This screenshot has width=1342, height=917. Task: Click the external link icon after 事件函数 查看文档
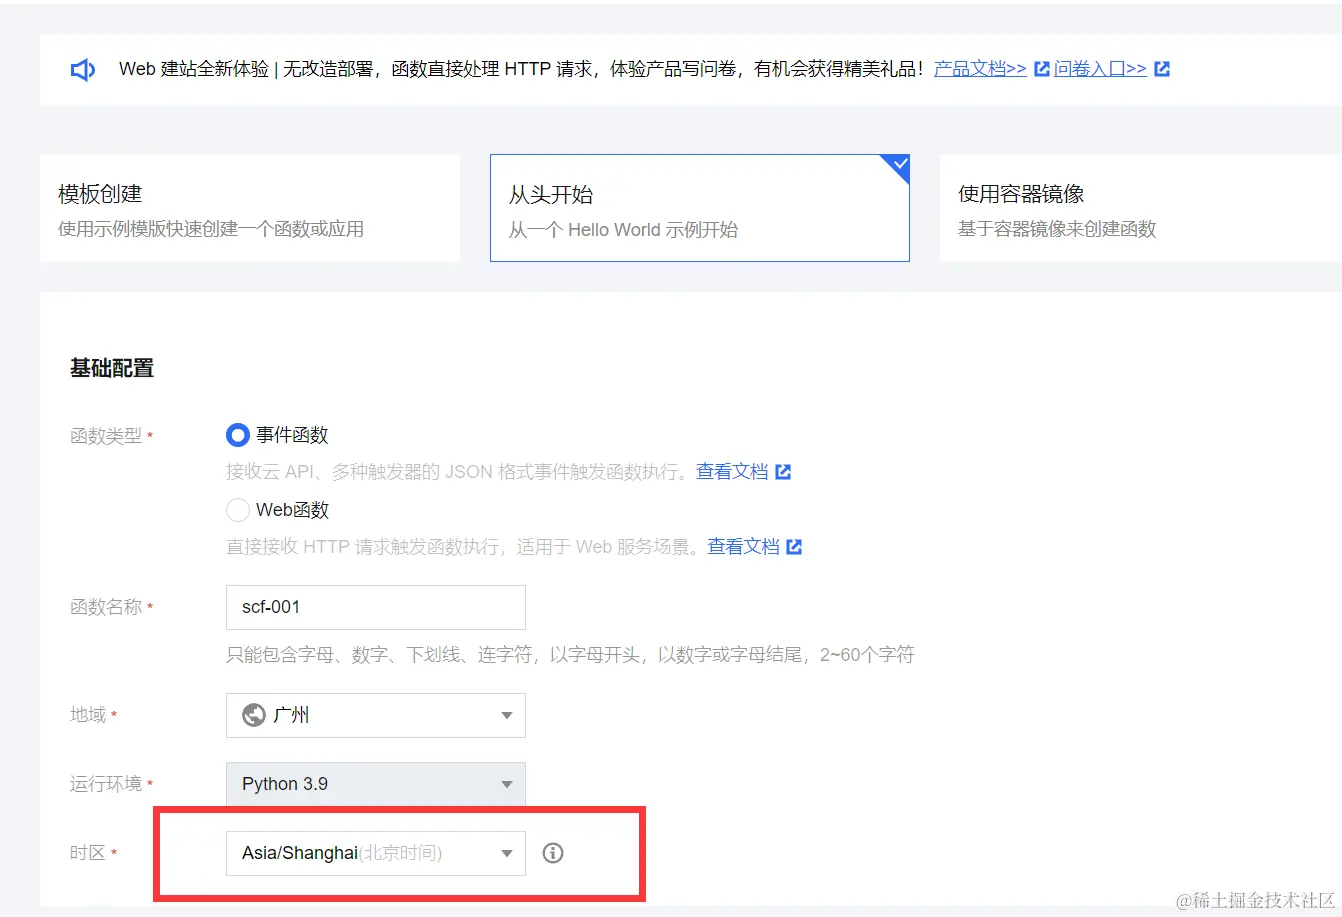785,471
